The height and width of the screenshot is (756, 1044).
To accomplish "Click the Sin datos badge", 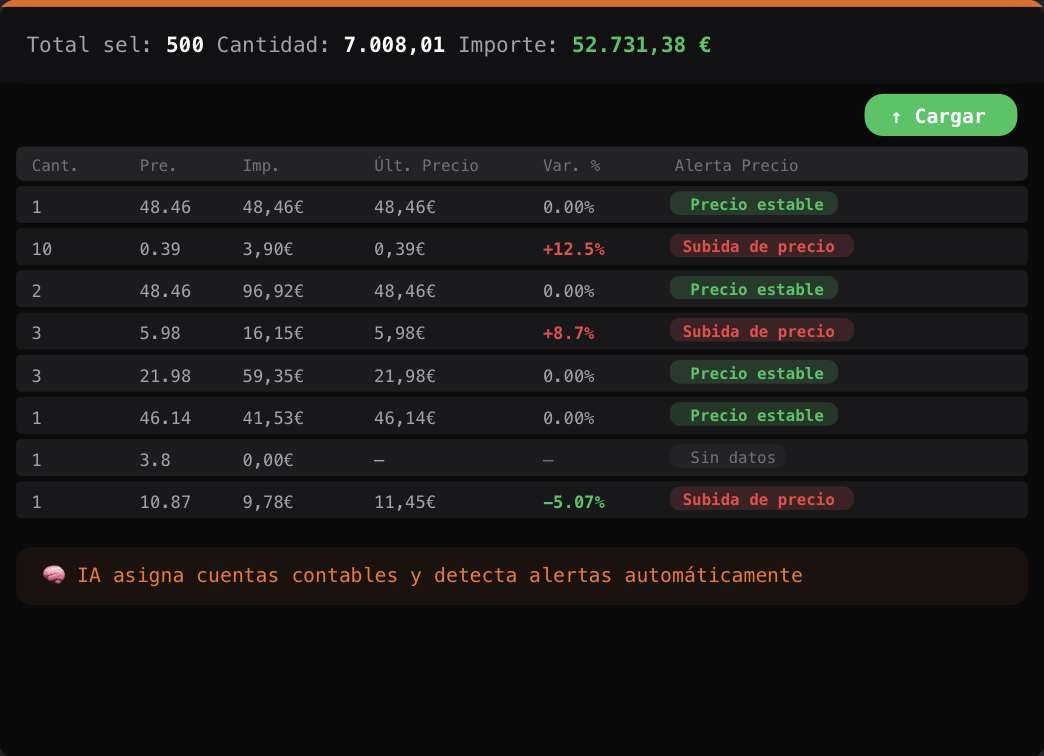I will click(728, 457).
